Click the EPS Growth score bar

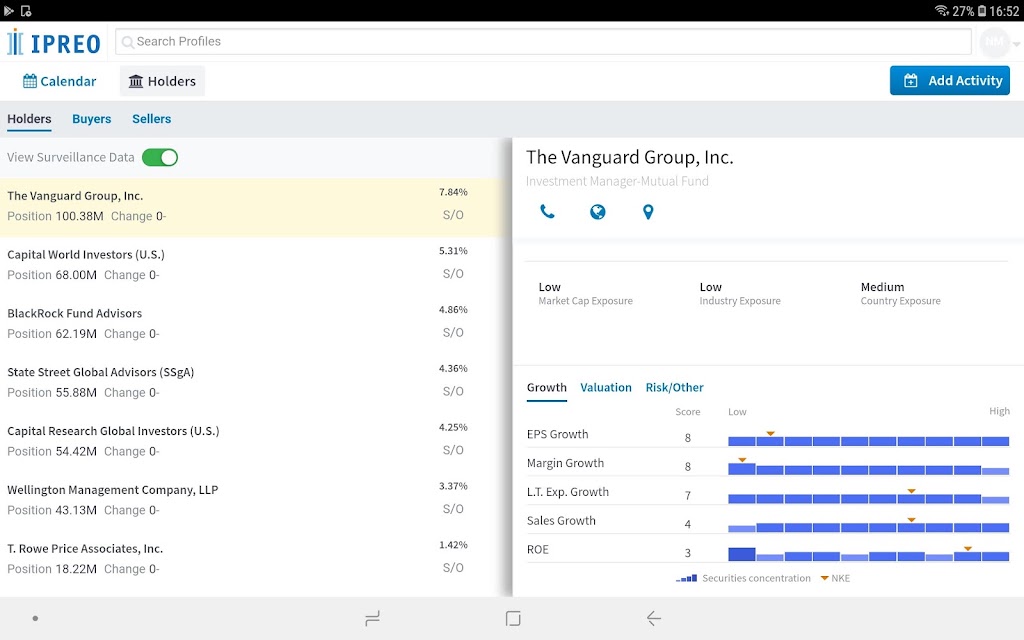[x=869, y=441]
